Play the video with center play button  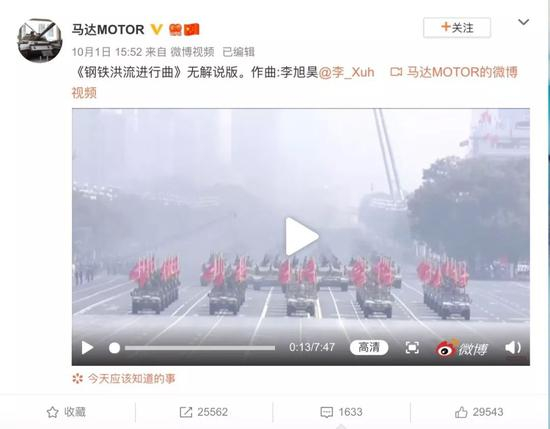pyautogui.click(x=302, y=236)
